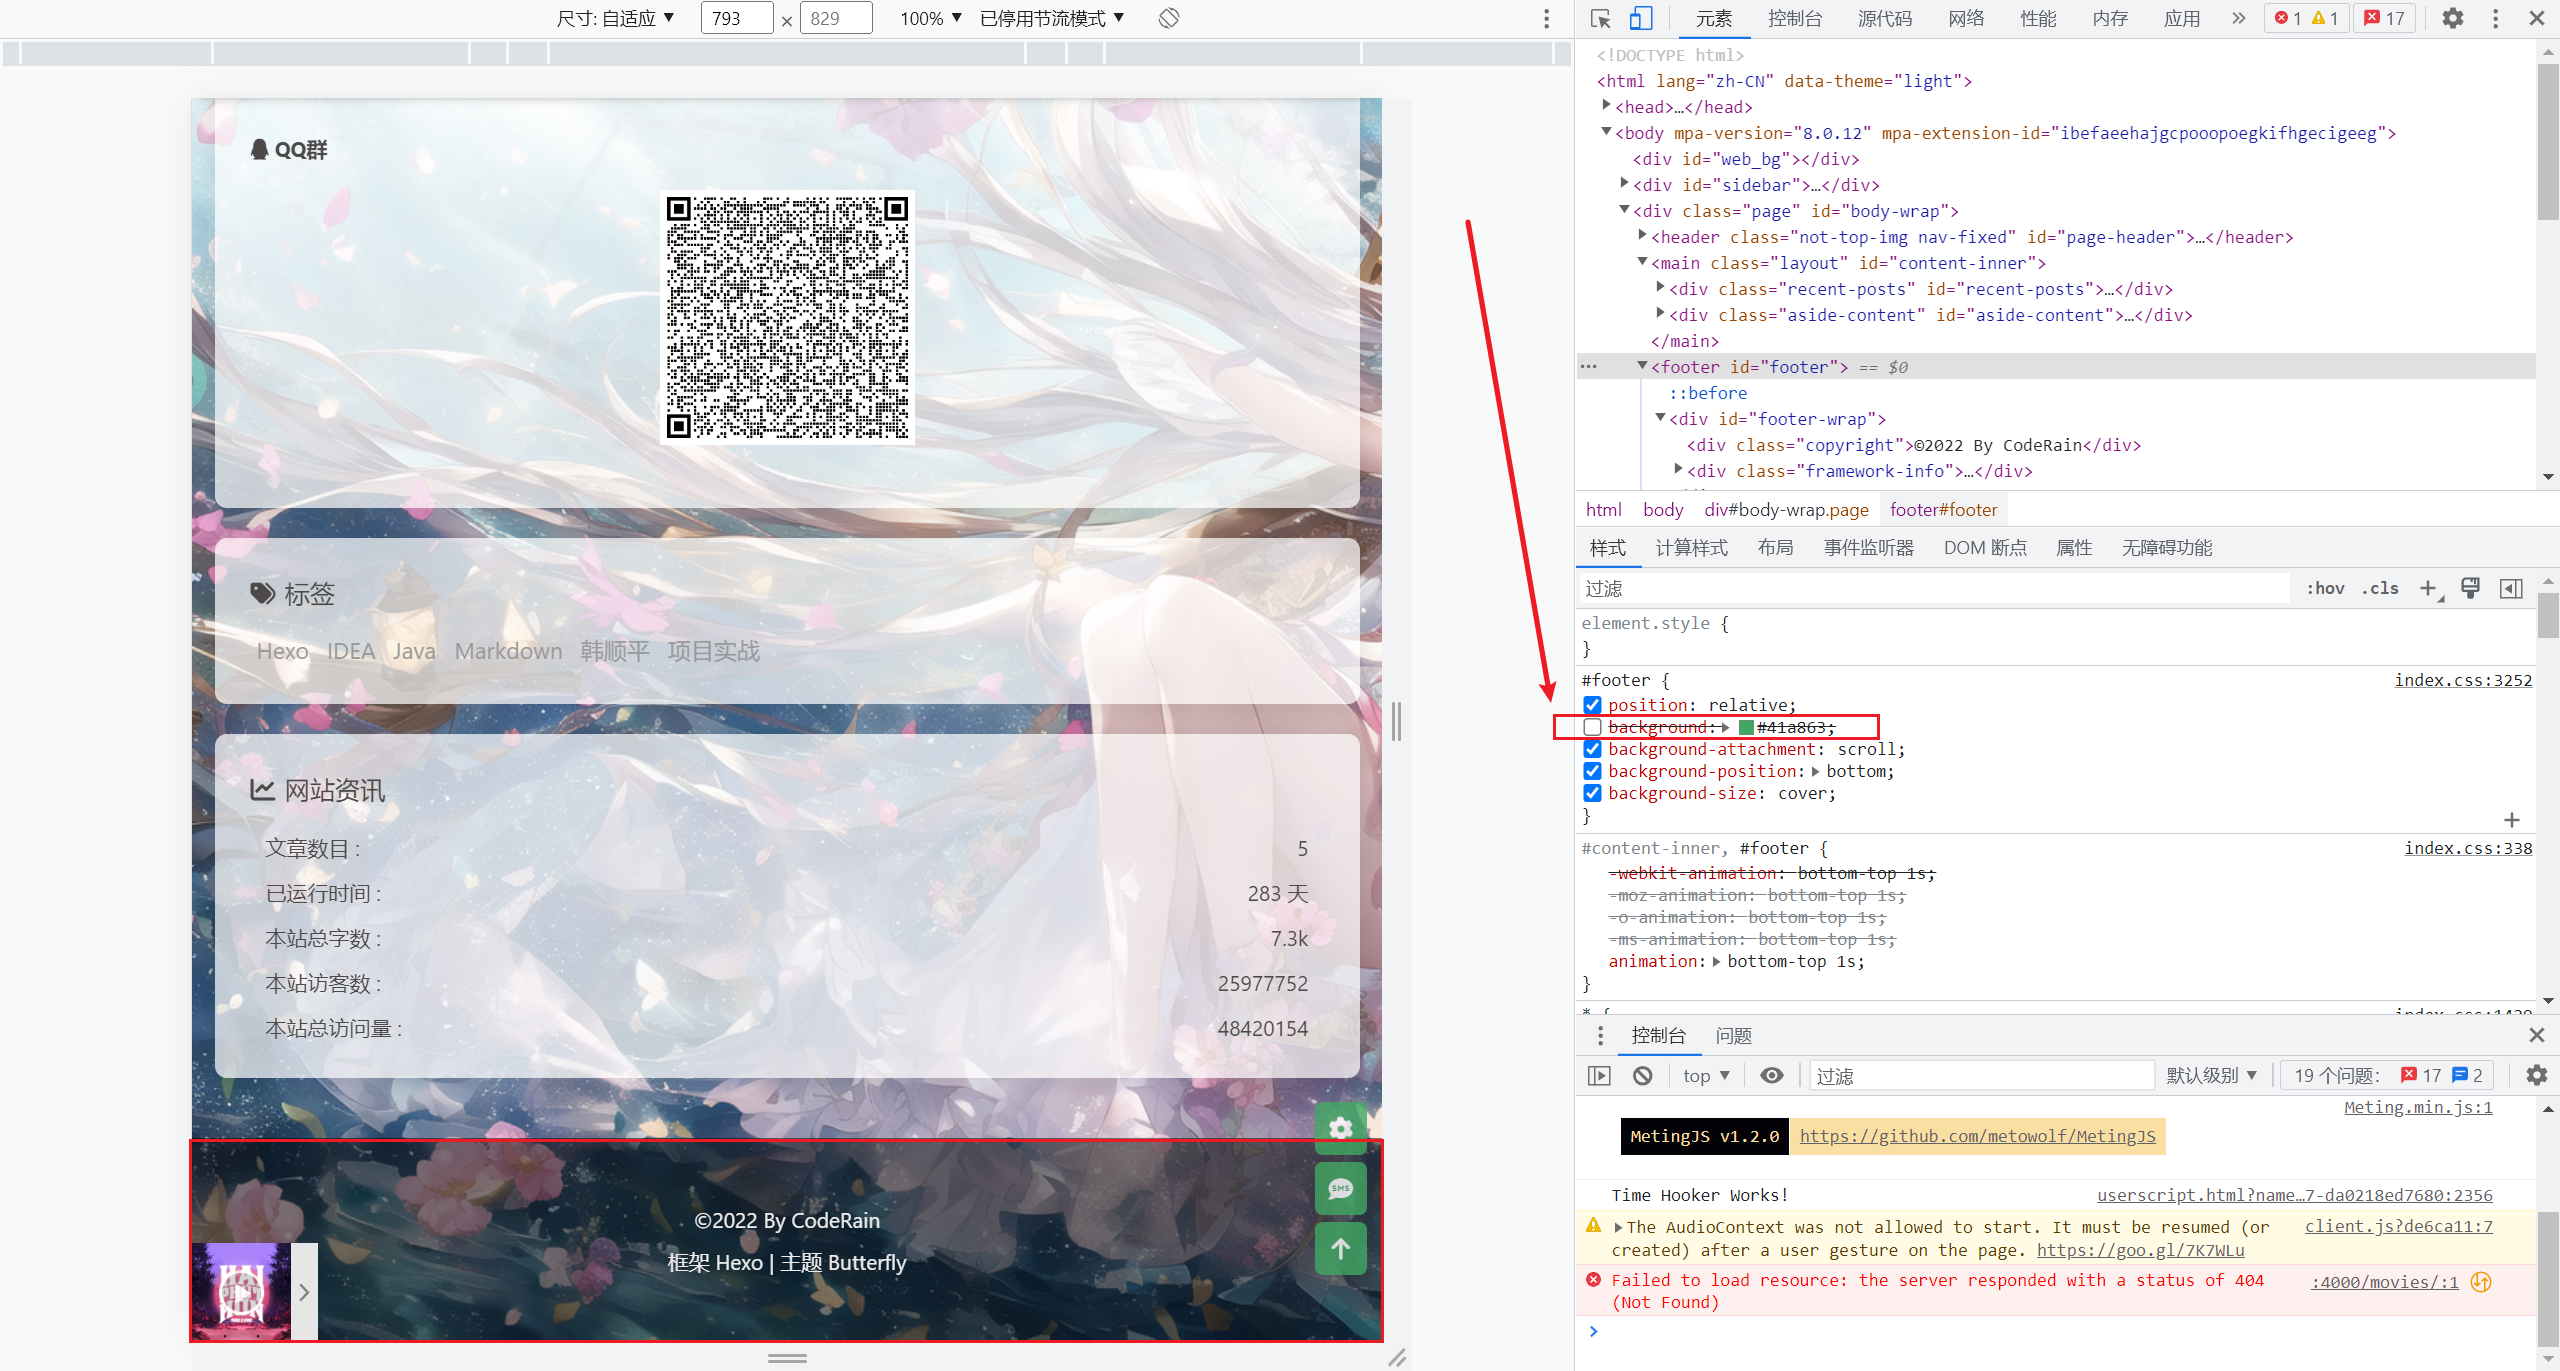Expand the header page-header node
Image resolution: width=2560 pixels, height=1371 pixels.
coord(1642,236)
